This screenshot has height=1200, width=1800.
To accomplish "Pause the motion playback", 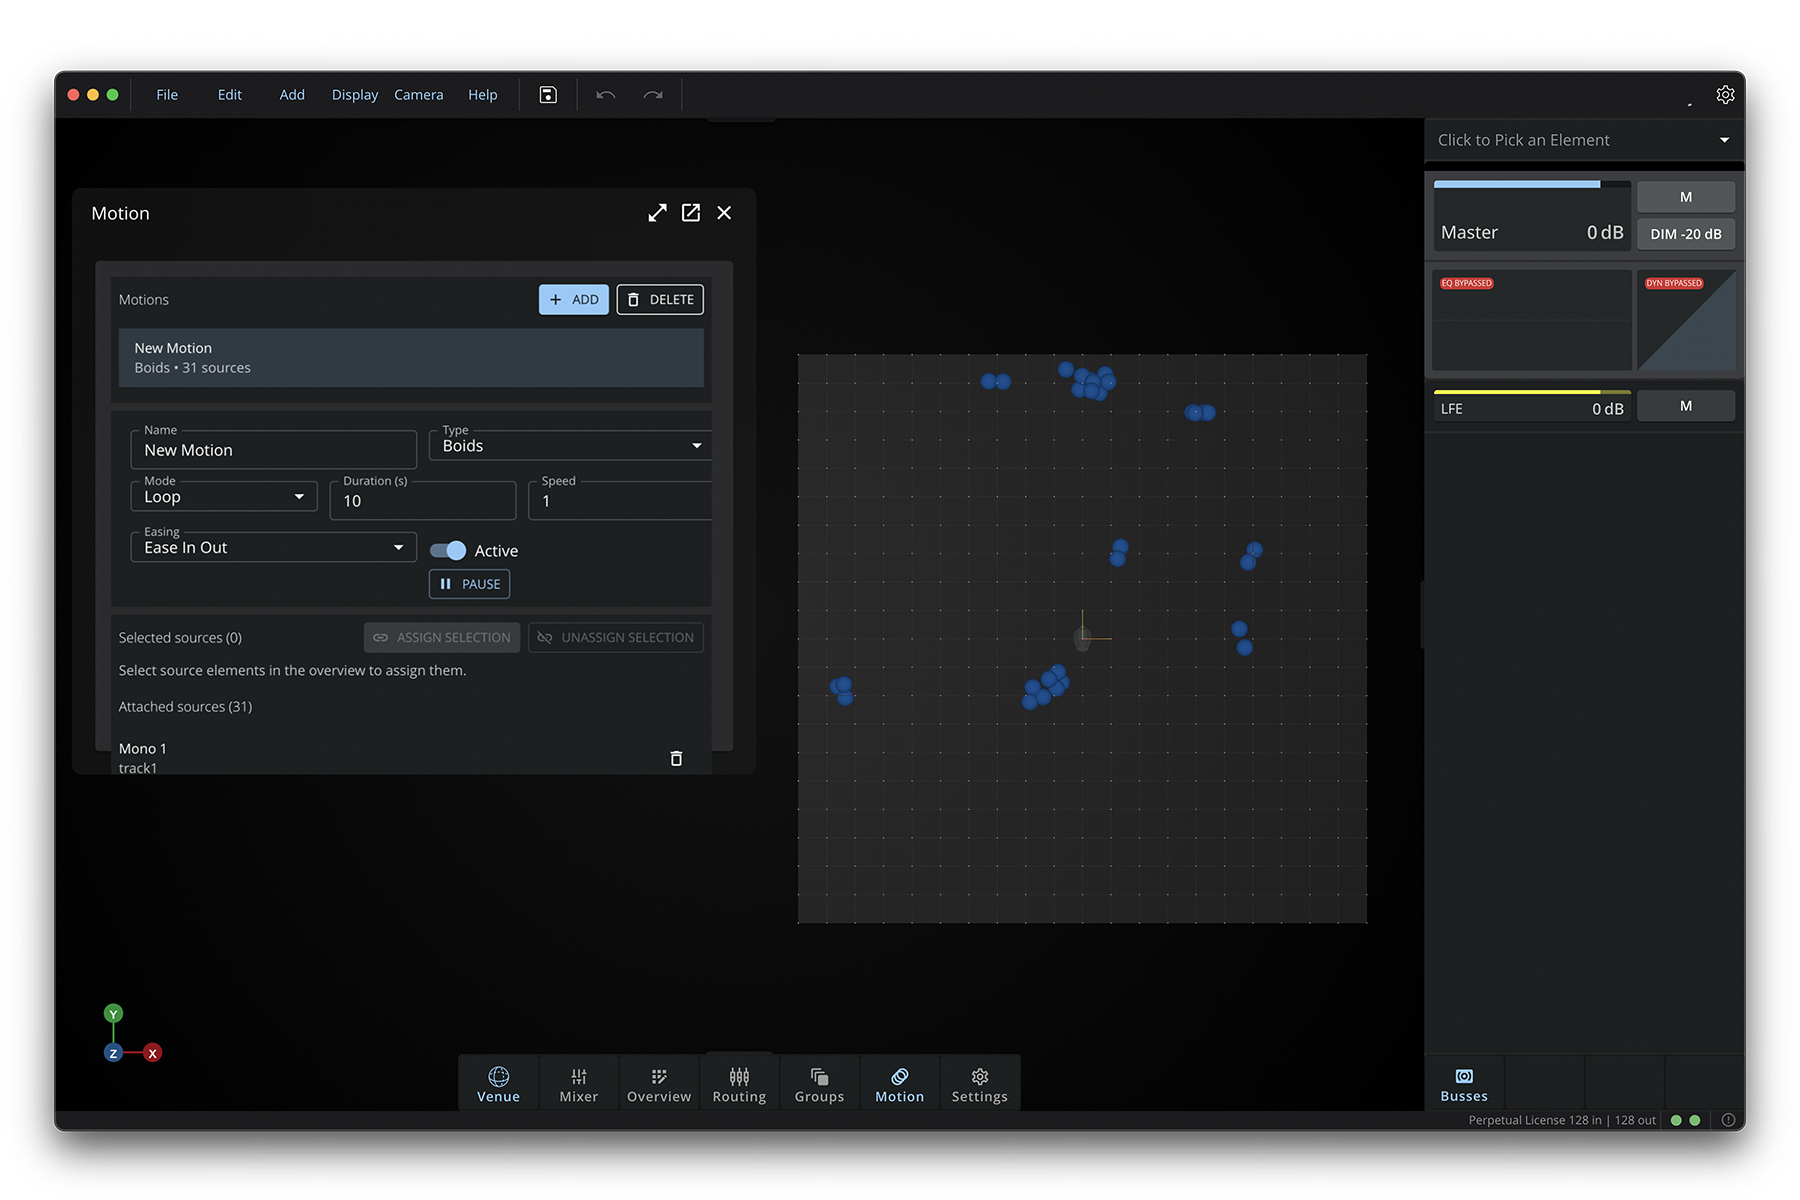I will coord(469,584).
